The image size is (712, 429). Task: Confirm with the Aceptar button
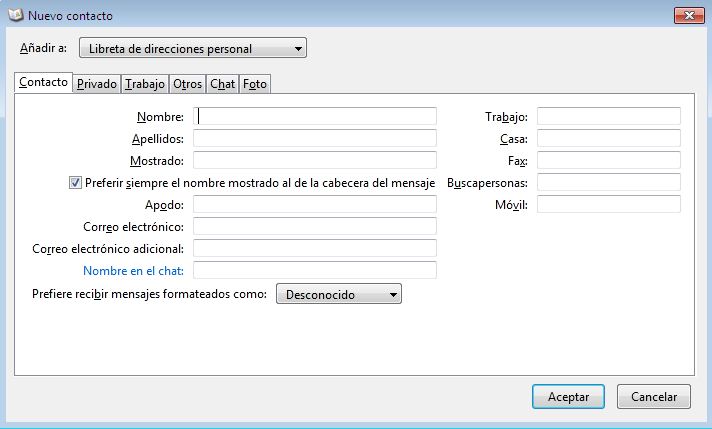coord(568,396)
